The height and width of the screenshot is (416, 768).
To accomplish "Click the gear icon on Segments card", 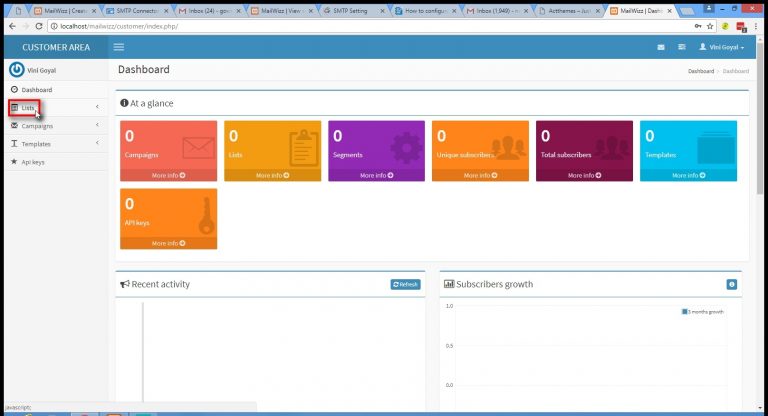I will pos(407,147).
